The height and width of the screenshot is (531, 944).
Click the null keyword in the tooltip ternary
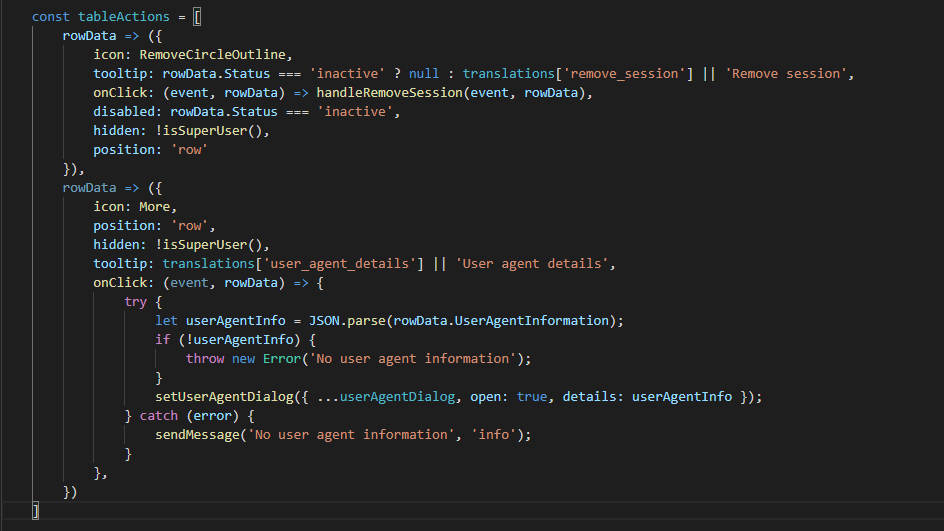tap(424, 73)
